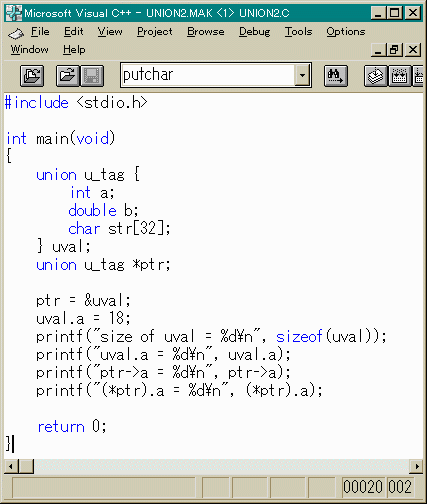Click the Build project toolbar icon
Viewport: 427px width, 504px height.
[399, 76]
